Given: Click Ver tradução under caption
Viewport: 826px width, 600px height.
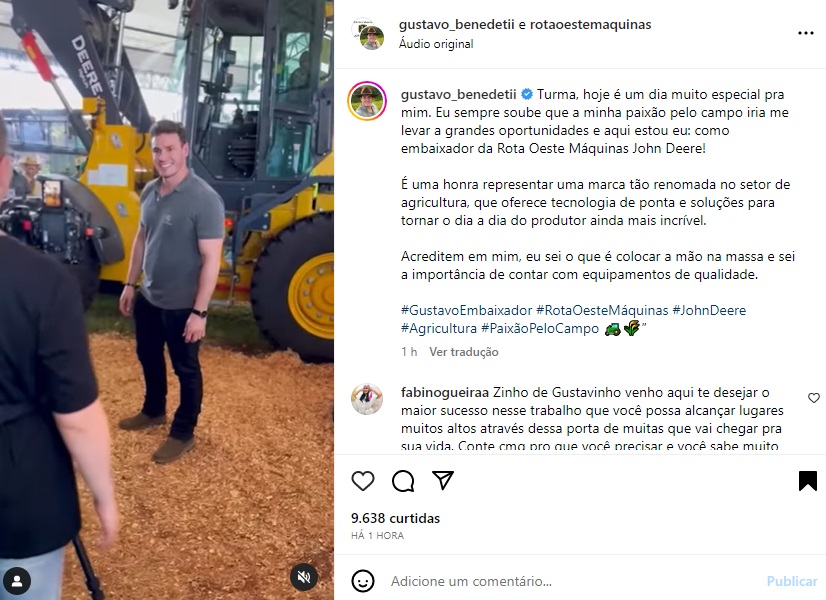Looking at the screenshot, I should (464, 352).
